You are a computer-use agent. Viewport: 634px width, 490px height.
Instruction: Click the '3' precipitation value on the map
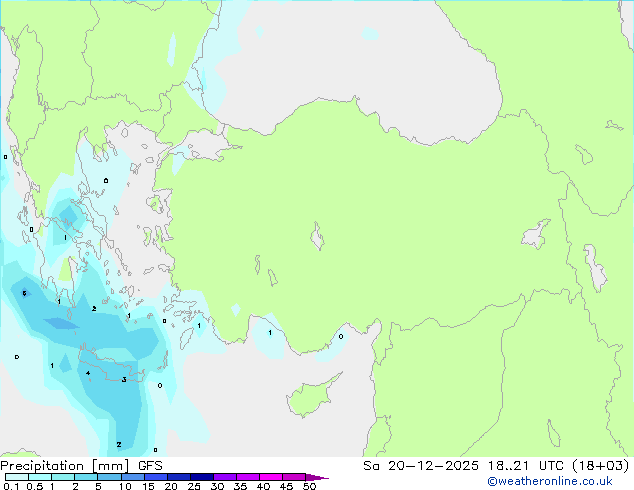coord(124,380)
